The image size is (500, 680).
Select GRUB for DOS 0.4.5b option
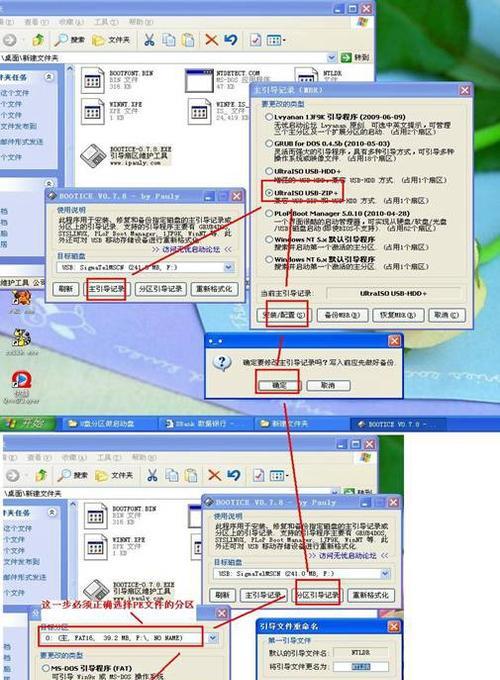[269, 144]
